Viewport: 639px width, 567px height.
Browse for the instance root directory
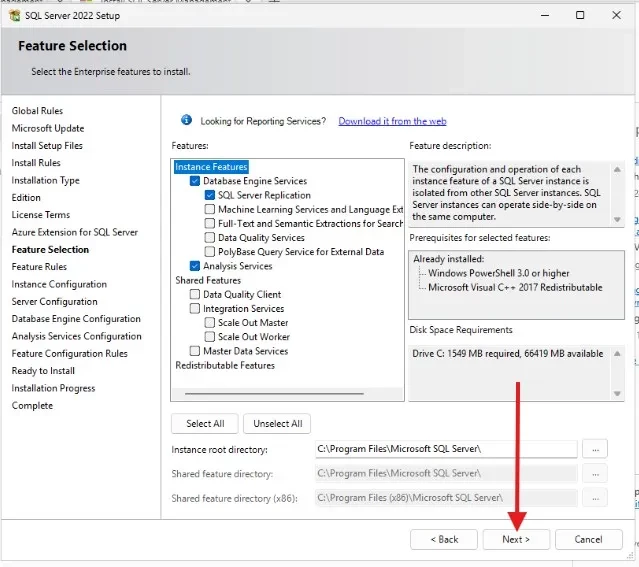(595, 449)
